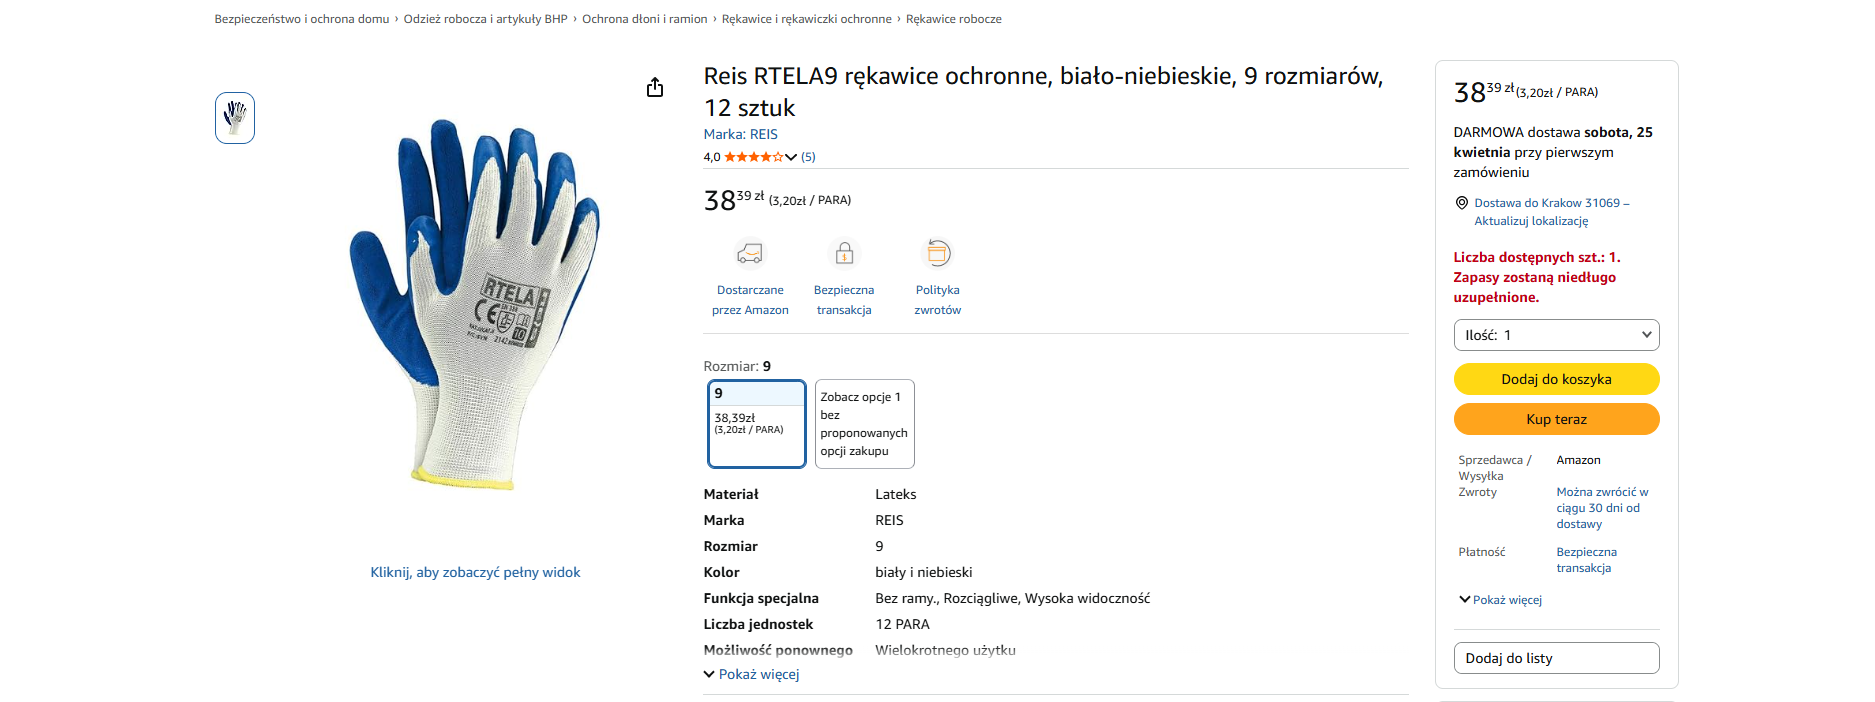The image size is (1875, 702).
Task: Open the rating breakdown chevron beside stars
Action: click(x=791, y=157)
